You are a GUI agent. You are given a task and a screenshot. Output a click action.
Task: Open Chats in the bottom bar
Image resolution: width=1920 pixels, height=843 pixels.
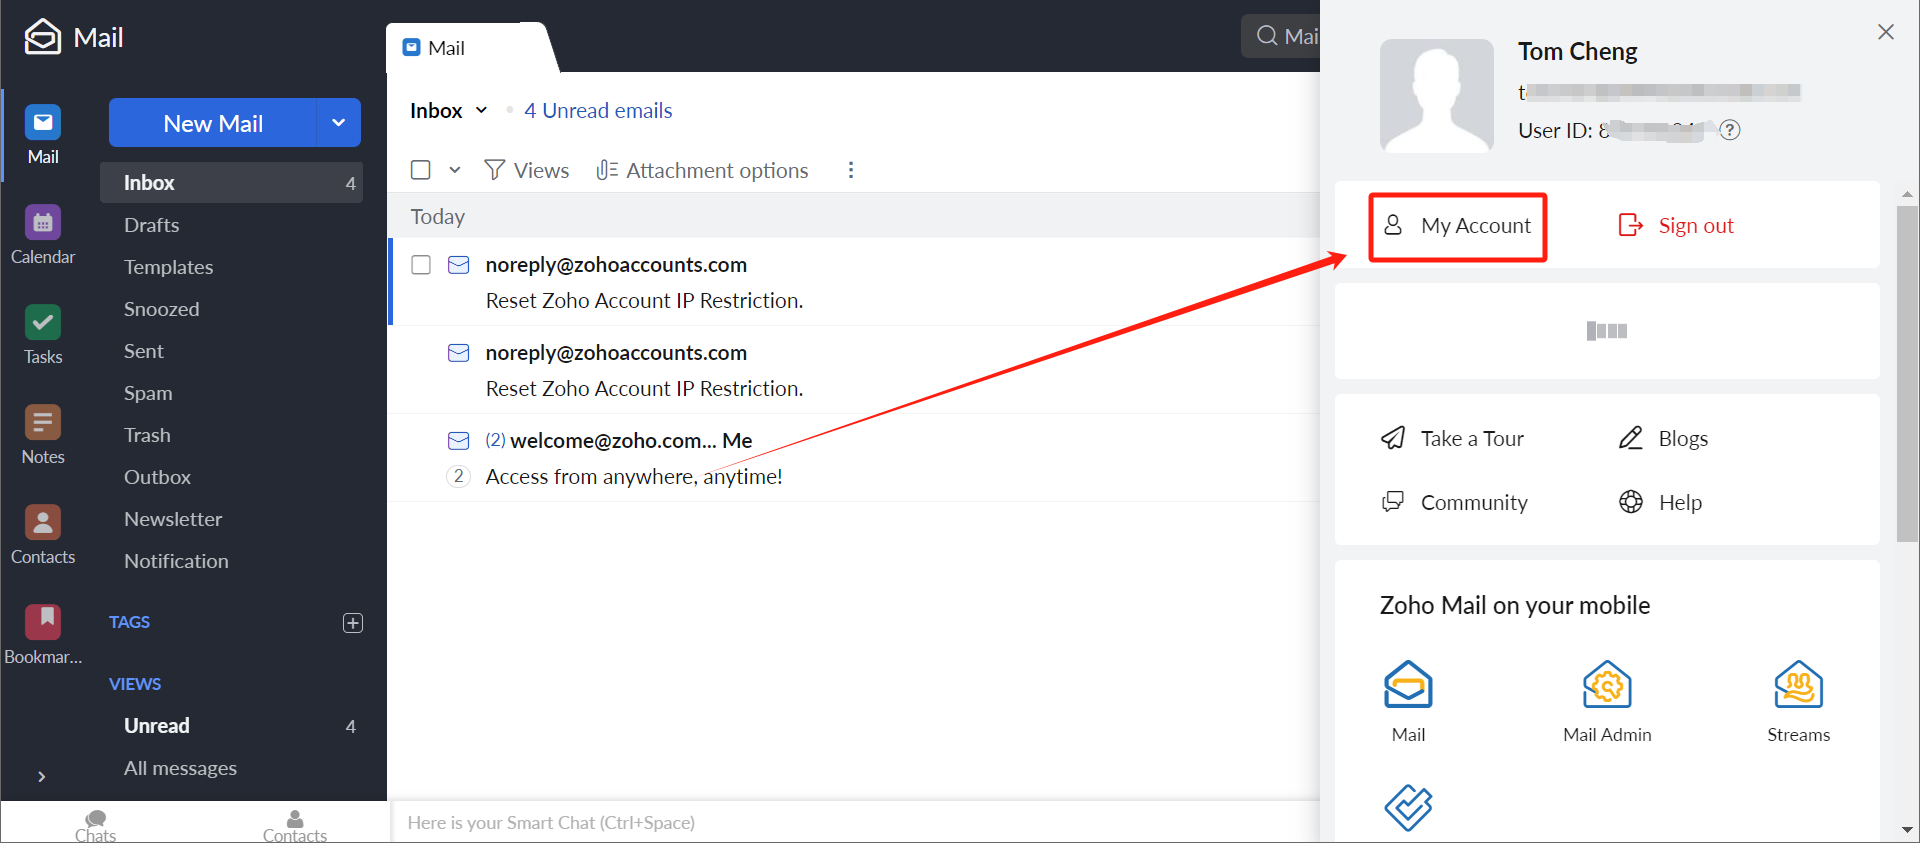click(x=96, y=826)
